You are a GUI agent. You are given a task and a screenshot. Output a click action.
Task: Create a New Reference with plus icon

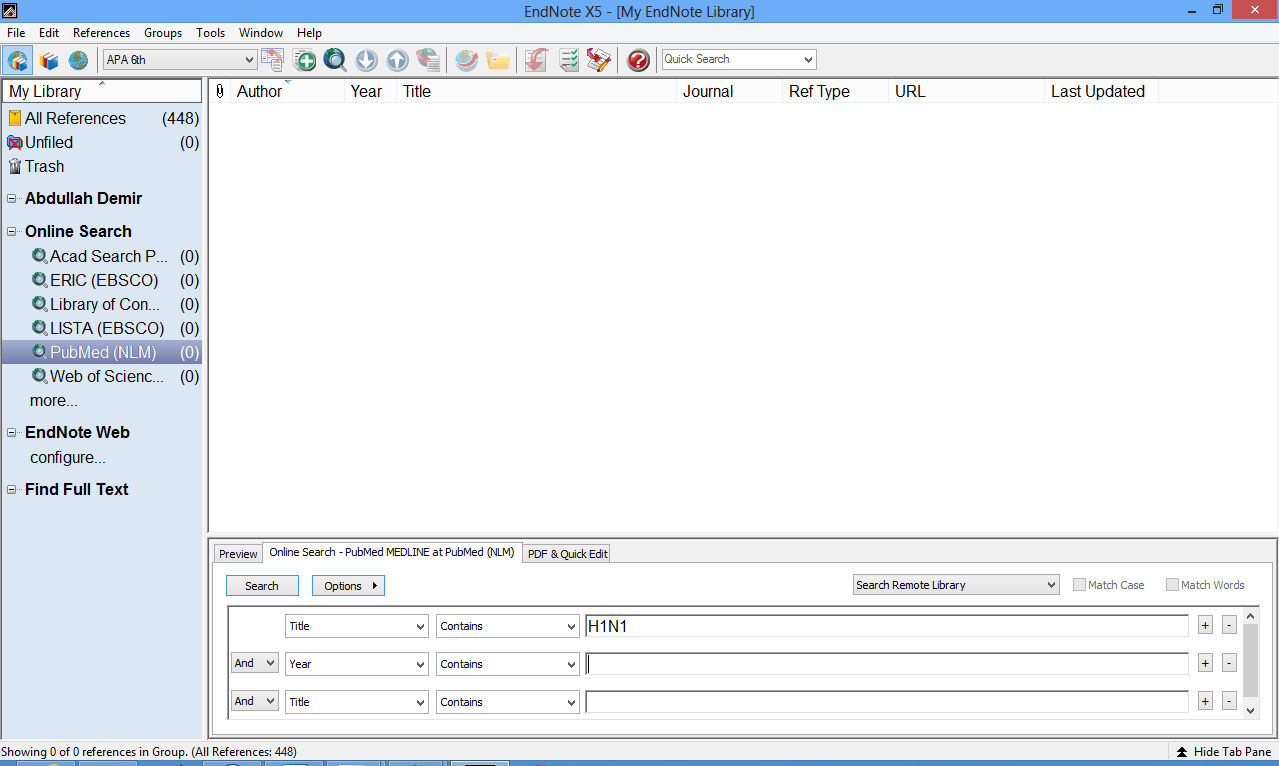click(304, 60)
